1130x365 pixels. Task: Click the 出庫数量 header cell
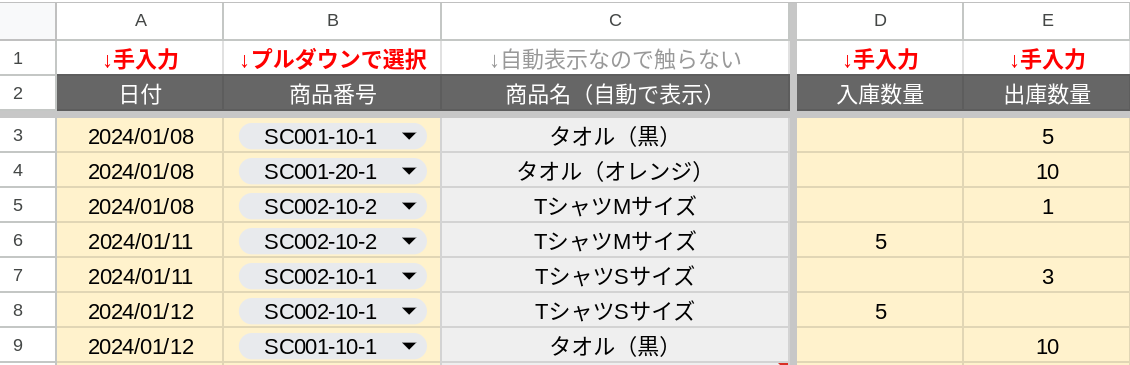1046,94
